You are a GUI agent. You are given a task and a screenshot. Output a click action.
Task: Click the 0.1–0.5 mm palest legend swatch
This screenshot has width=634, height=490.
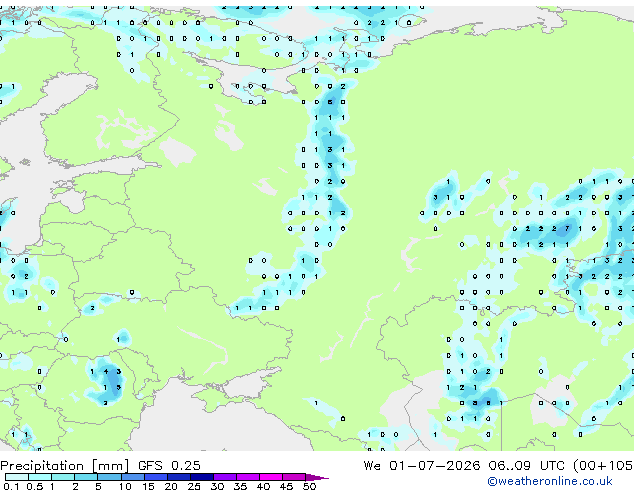[17, 477]
